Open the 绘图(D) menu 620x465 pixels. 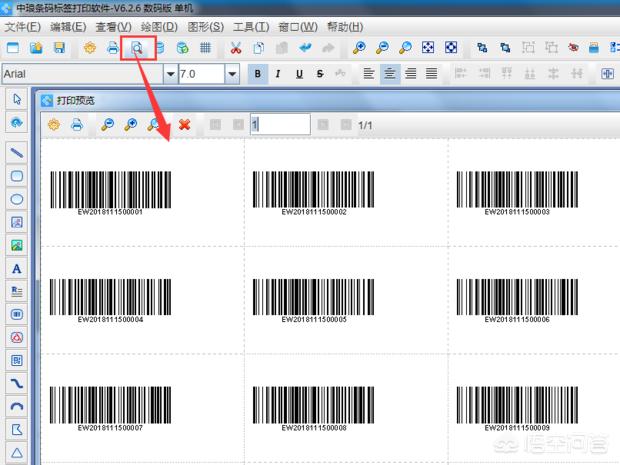pos(159,27)
